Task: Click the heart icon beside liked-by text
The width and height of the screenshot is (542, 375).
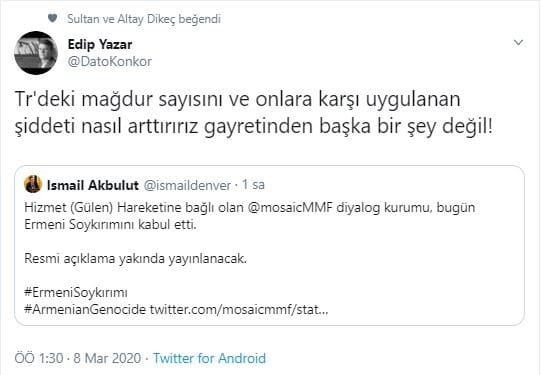Action: (52, 18)
